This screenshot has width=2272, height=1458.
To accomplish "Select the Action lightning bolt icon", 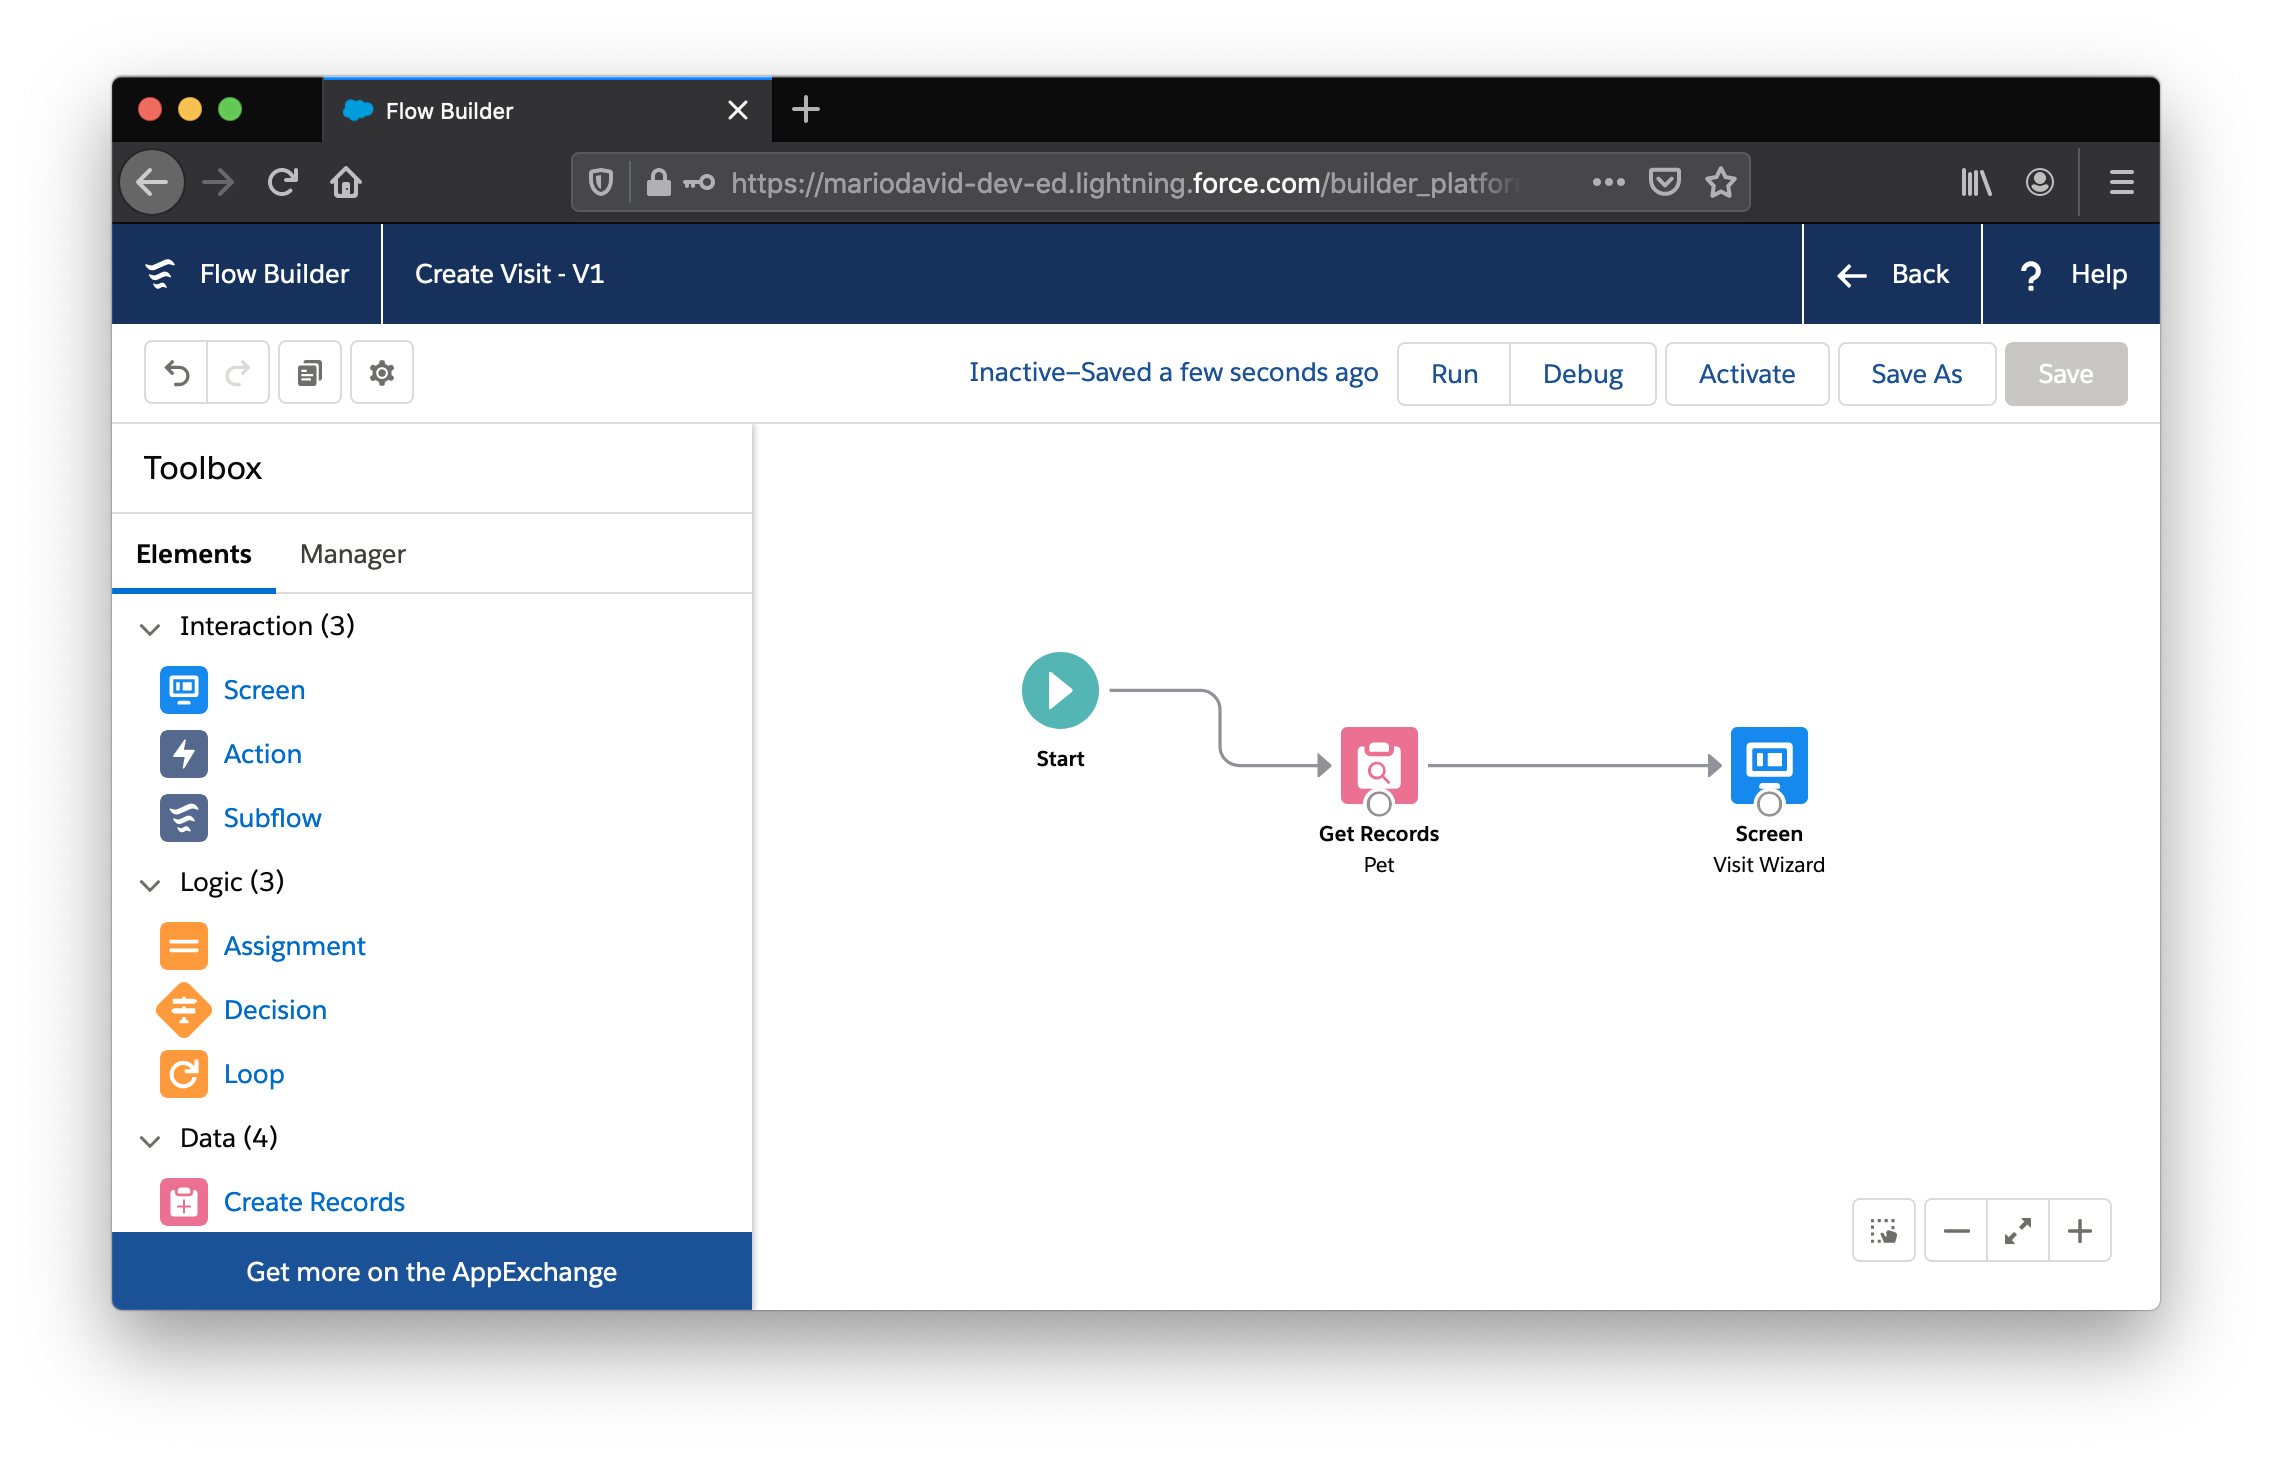I will 184,754.
